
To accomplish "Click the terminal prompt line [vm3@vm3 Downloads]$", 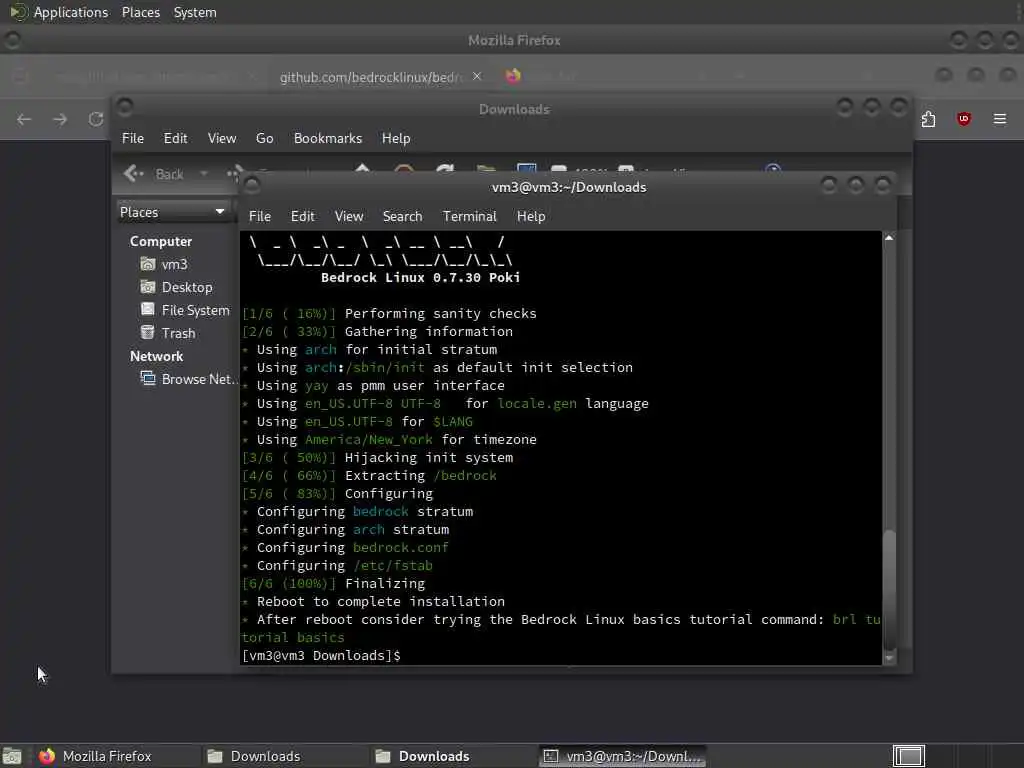I will 321,656.
